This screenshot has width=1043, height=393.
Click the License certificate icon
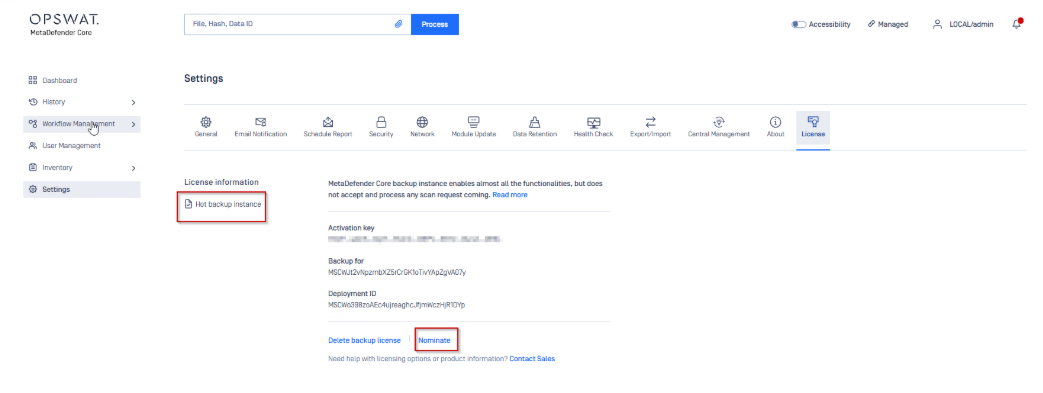813,121
